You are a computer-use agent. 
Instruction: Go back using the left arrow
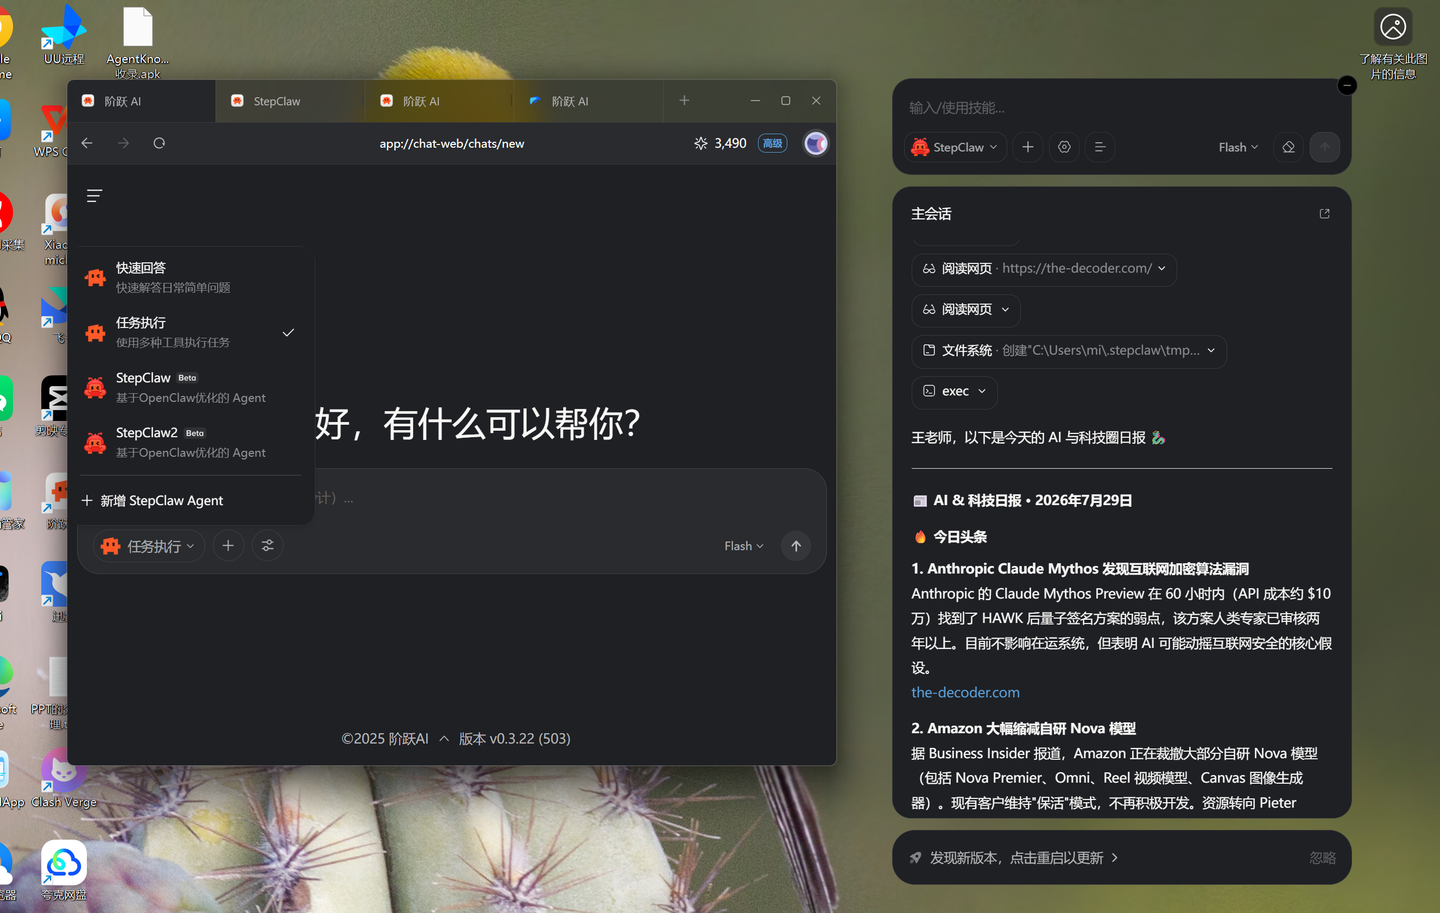pyautogui.click(x=87, y=143)
